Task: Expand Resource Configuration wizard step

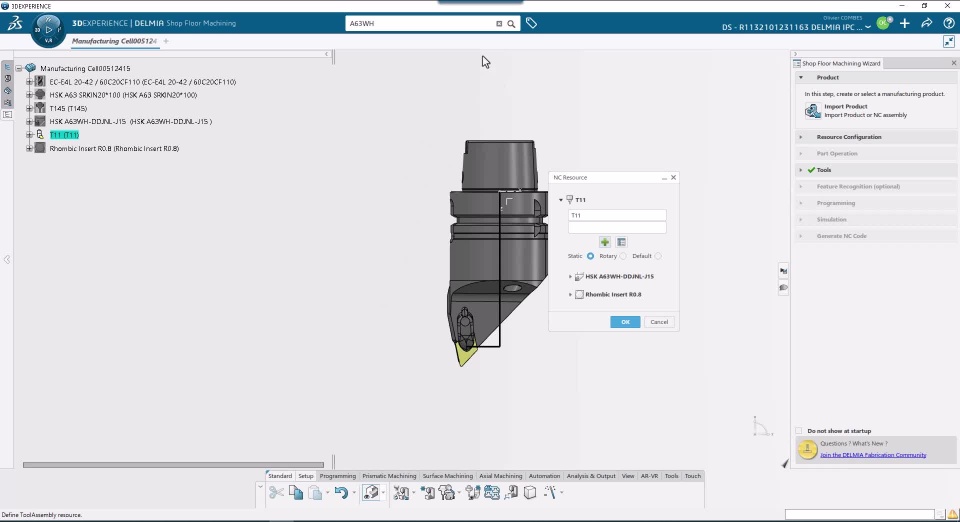Action: (x=801, y=137)
